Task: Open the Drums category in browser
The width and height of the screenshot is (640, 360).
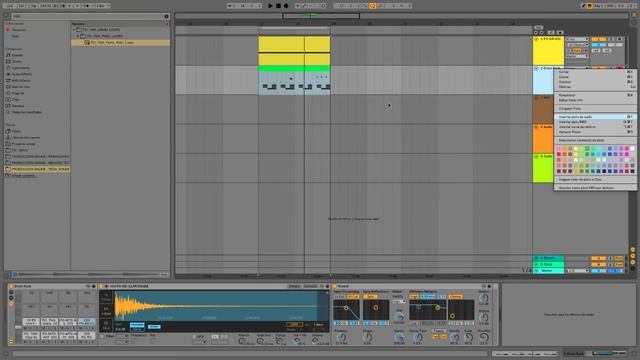Action: click(x=17, y=62)
